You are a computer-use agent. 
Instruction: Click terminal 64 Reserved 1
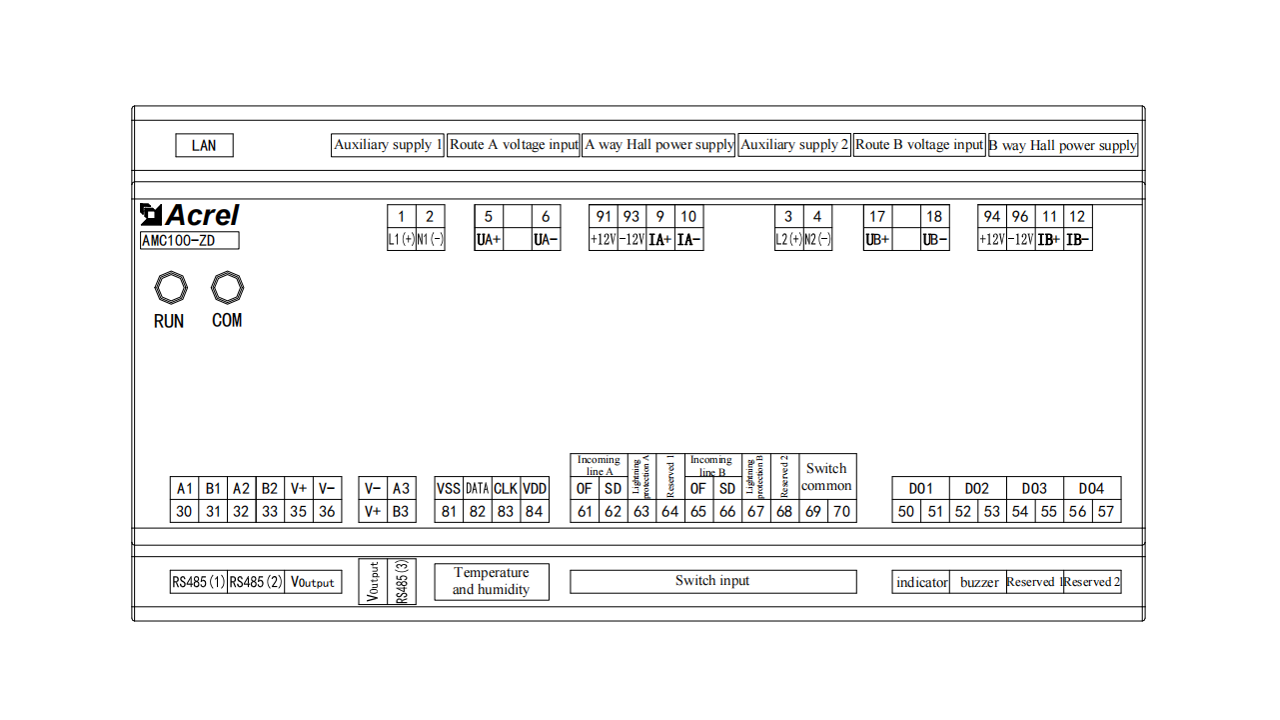click(670, 488)
